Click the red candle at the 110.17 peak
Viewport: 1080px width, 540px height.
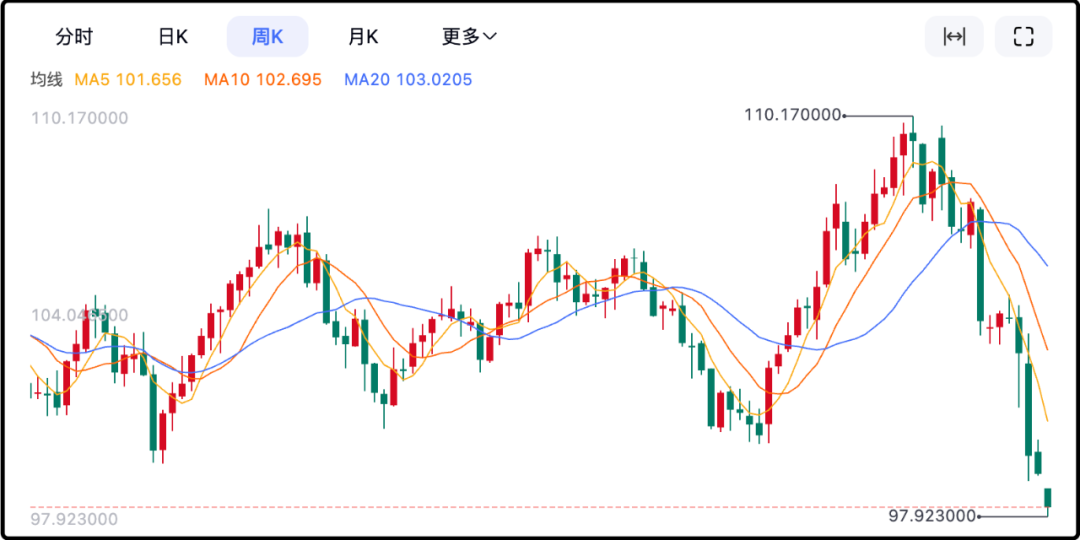[x=903, y=143]
